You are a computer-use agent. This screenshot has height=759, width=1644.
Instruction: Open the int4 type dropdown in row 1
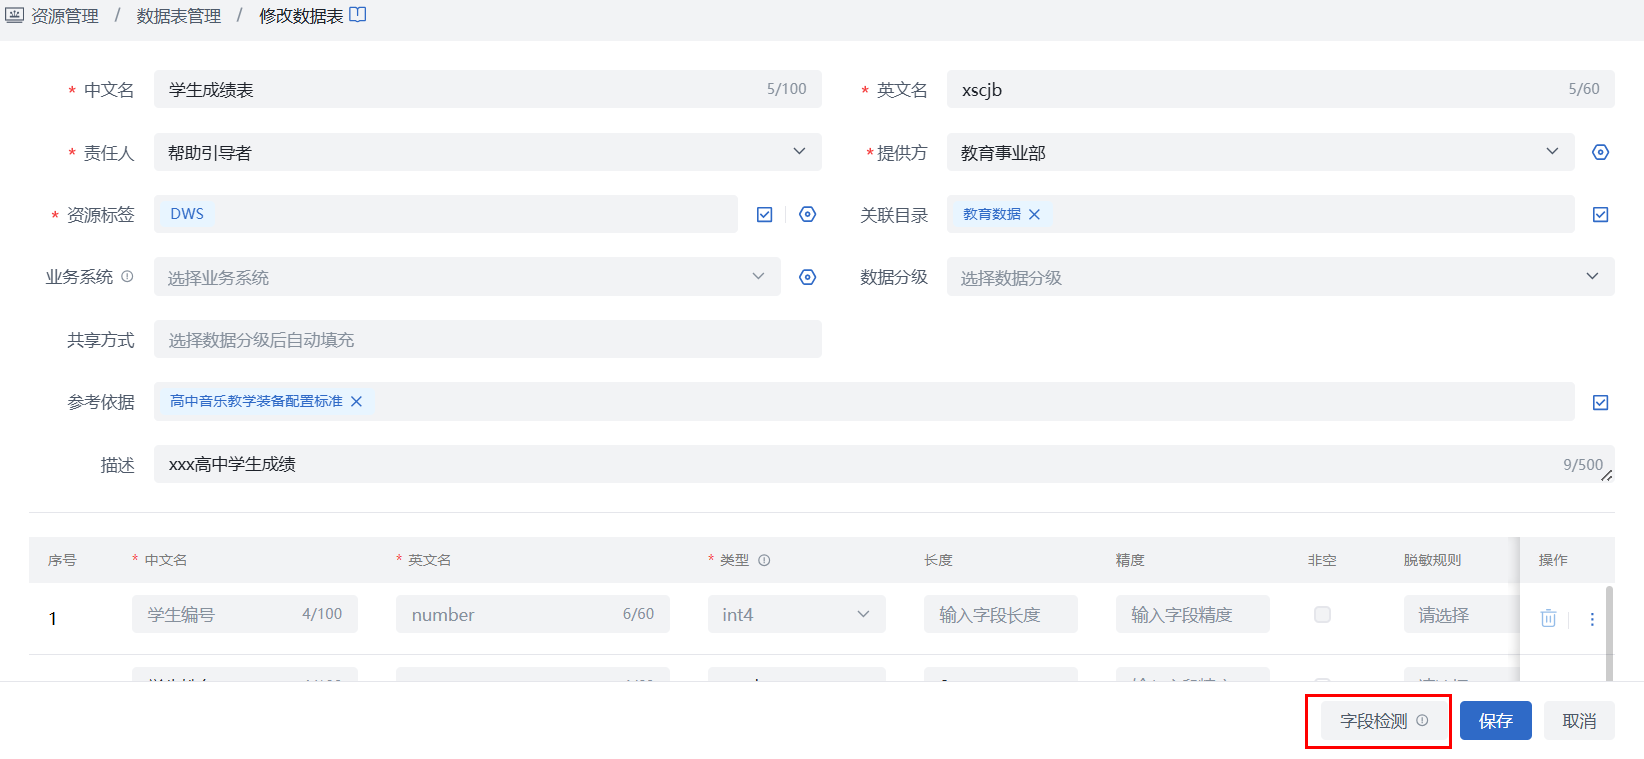point(797,614)
